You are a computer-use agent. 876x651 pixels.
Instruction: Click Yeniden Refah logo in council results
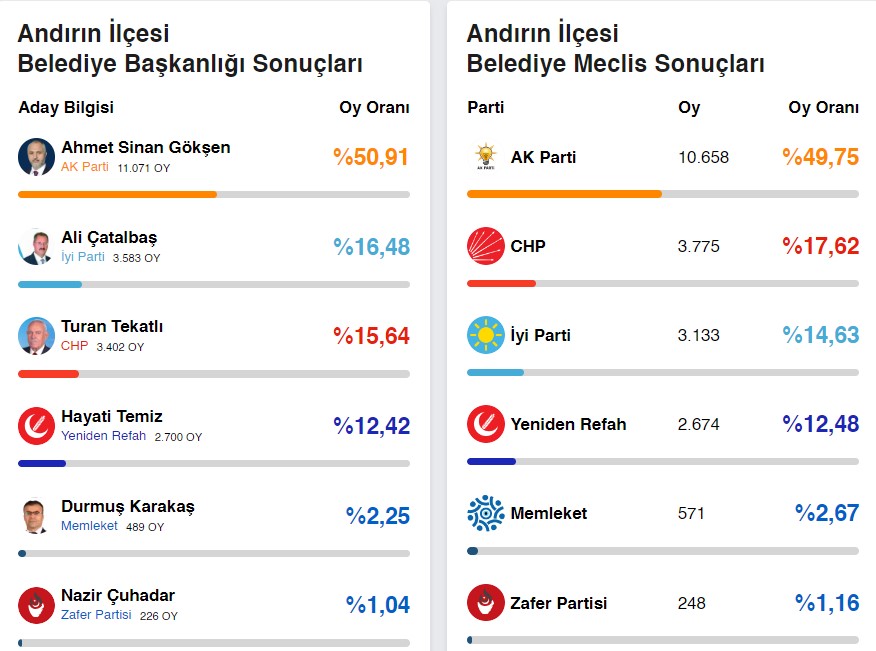coord(486,424)
